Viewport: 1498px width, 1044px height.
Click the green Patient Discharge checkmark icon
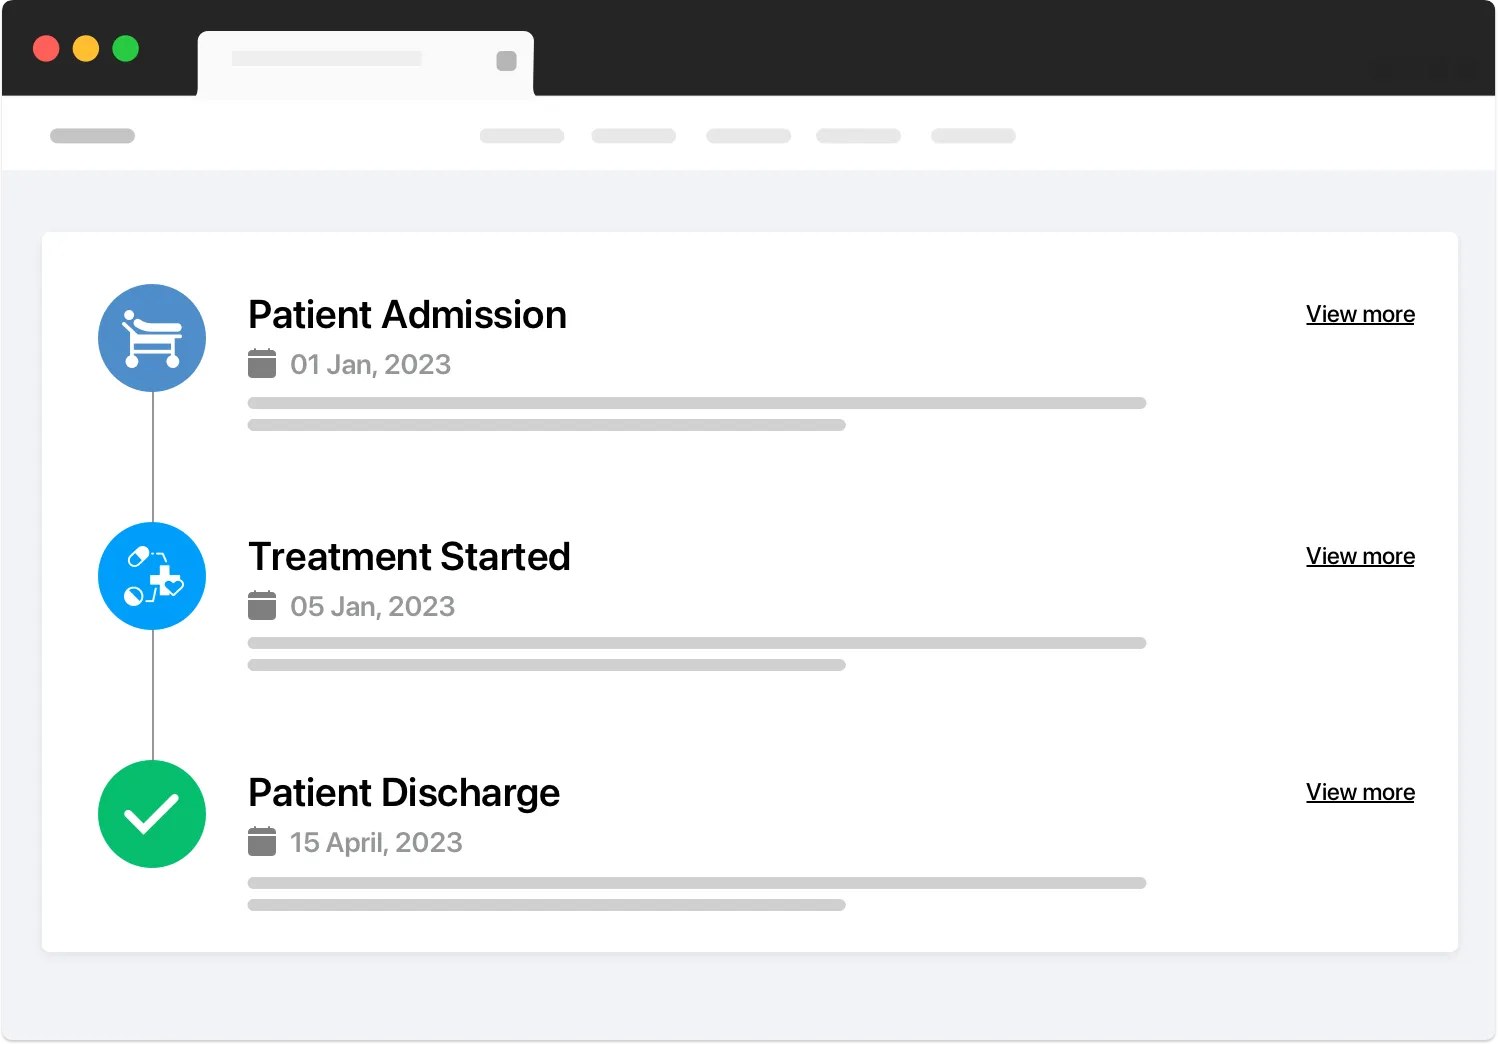[152, 814]
